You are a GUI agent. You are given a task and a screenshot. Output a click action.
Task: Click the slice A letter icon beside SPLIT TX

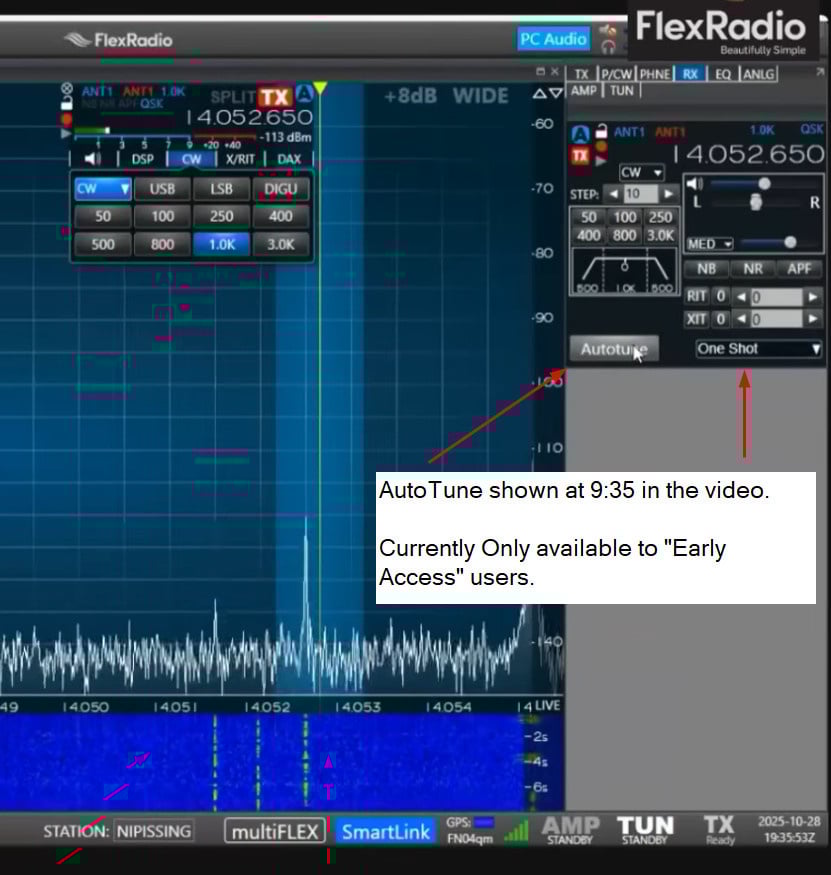(304, 94)
